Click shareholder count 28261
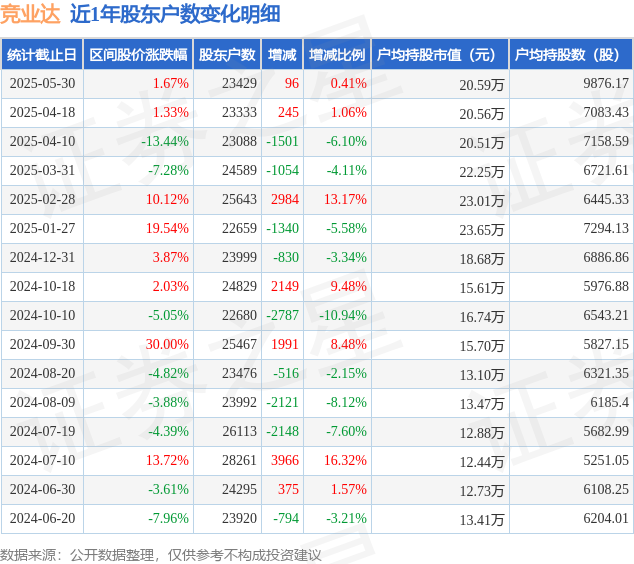The image size is (634, 564). pos(239,460)
